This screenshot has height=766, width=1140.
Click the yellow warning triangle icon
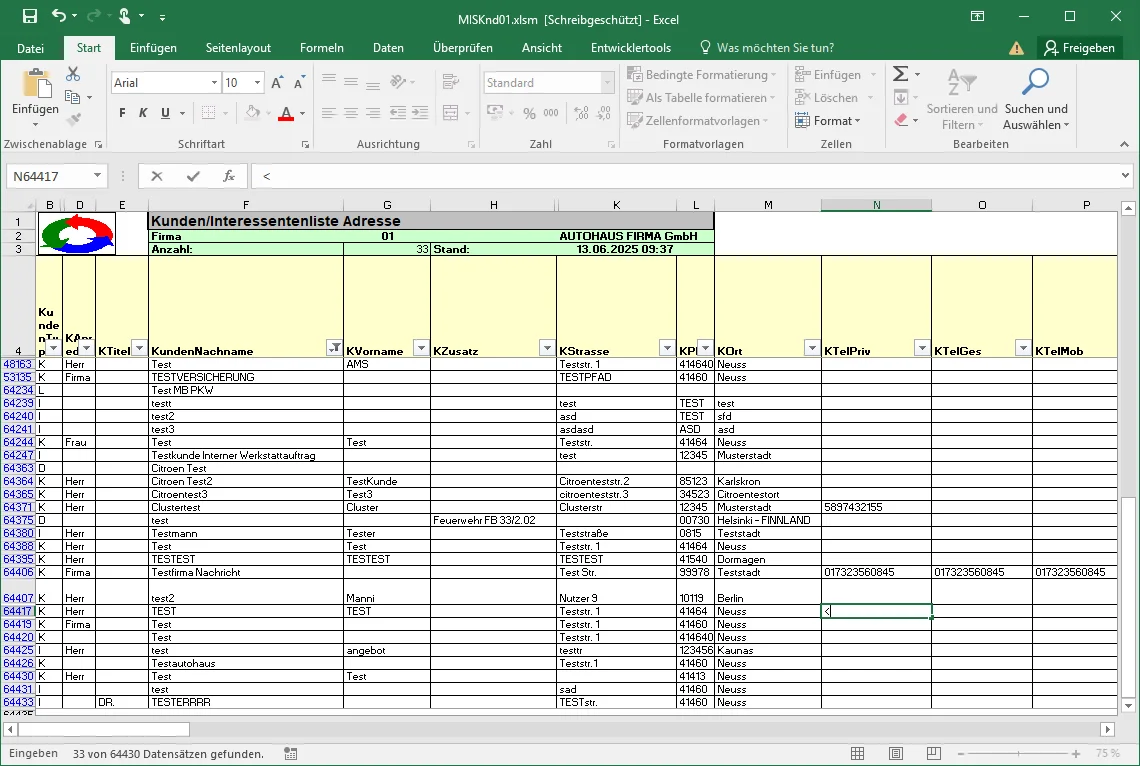click(1016, 48)
